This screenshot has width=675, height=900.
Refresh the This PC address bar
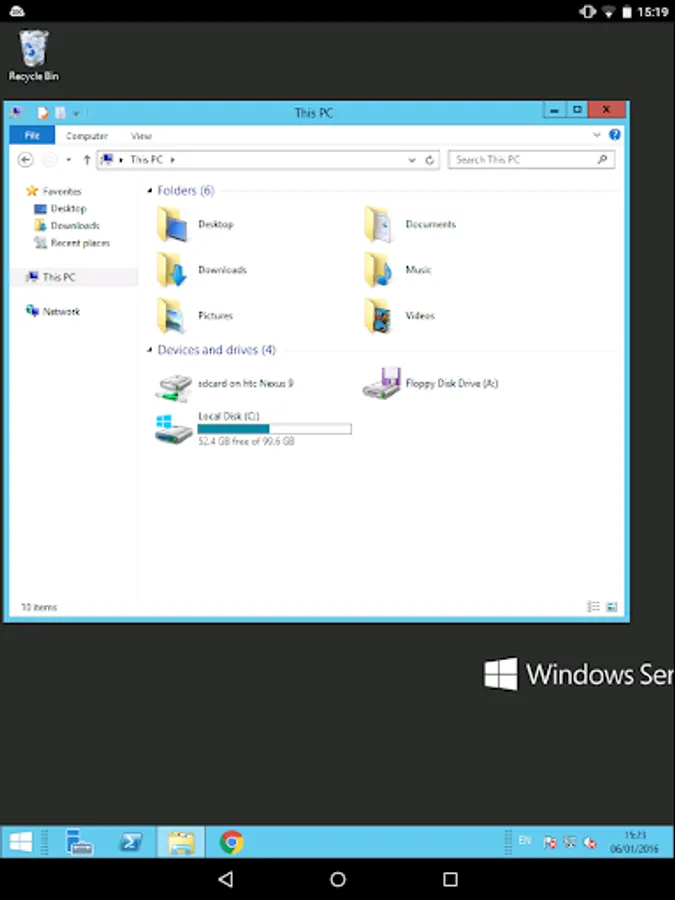pyautogui.click(x=429, y=160)
